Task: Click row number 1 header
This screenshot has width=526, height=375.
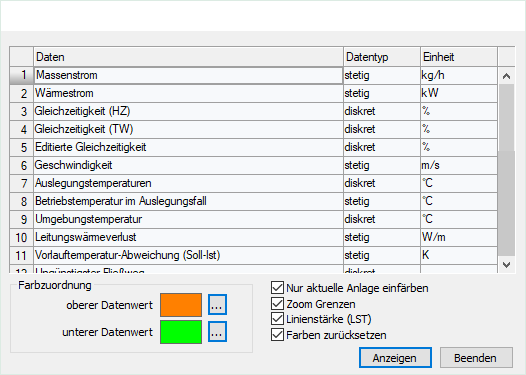Action: click(x=22, y=75)
